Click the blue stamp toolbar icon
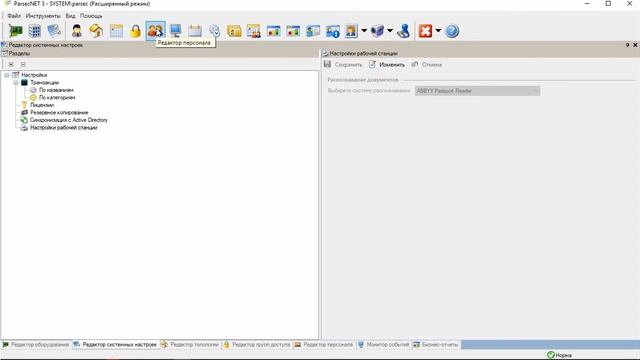640x360 pixels. pos(404,31)
